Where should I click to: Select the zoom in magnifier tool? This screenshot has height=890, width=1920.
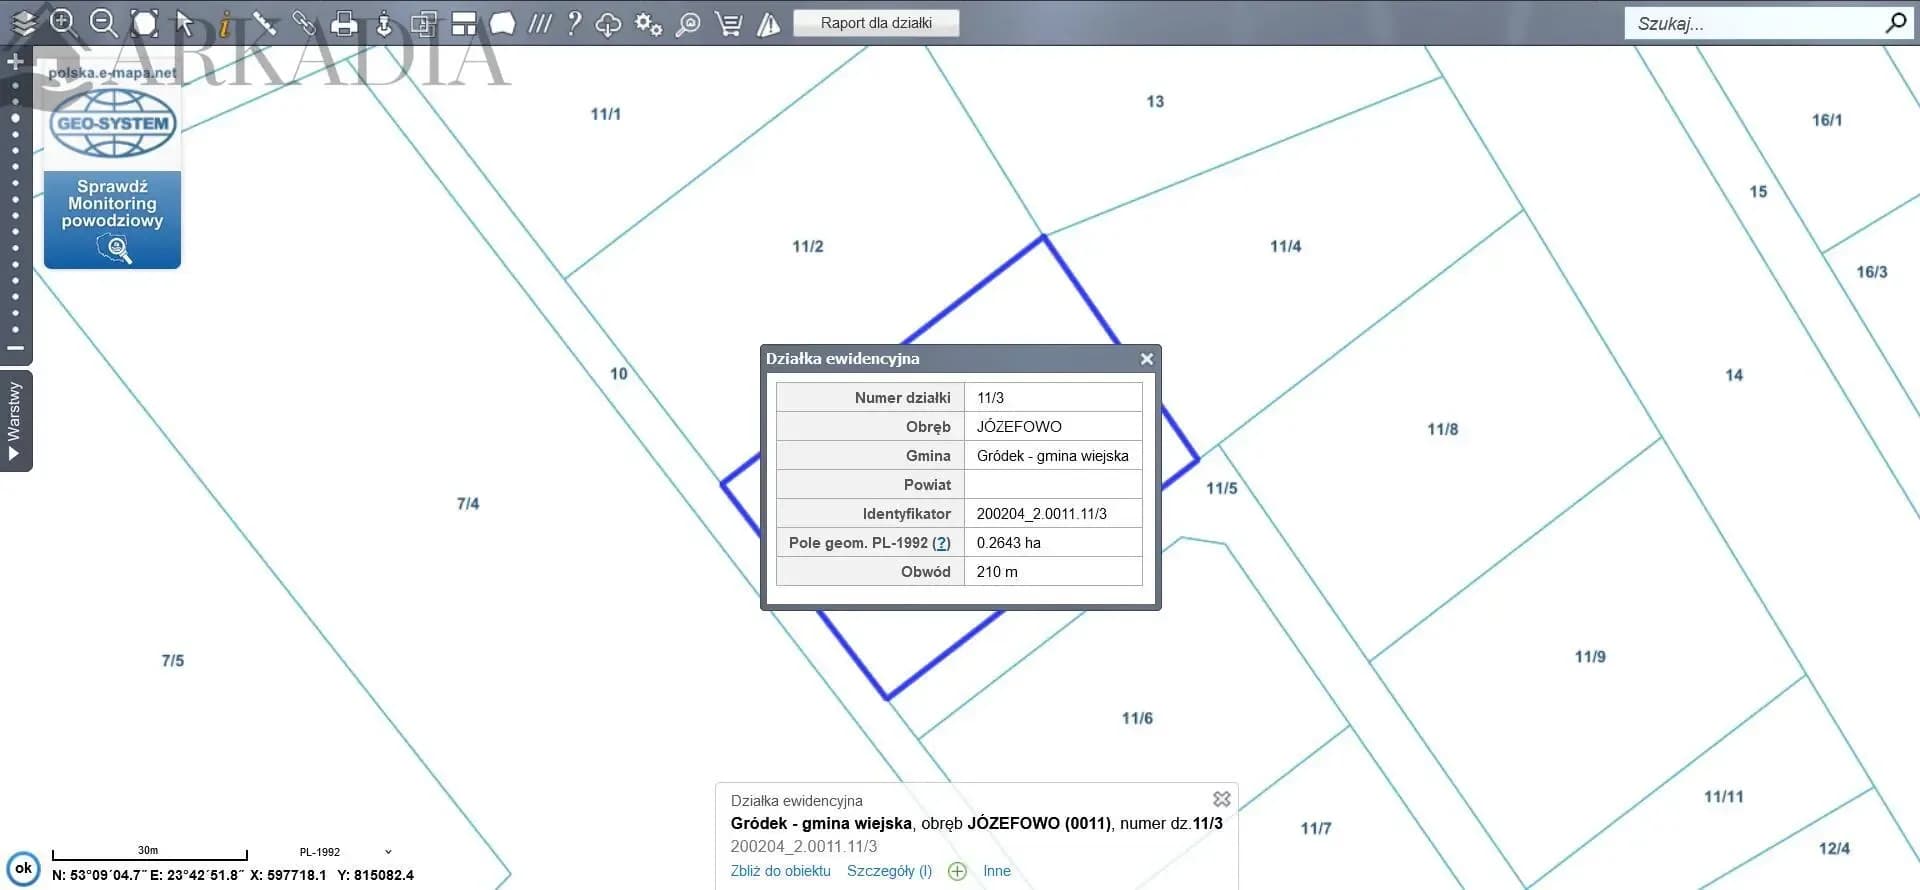(63, 22)
